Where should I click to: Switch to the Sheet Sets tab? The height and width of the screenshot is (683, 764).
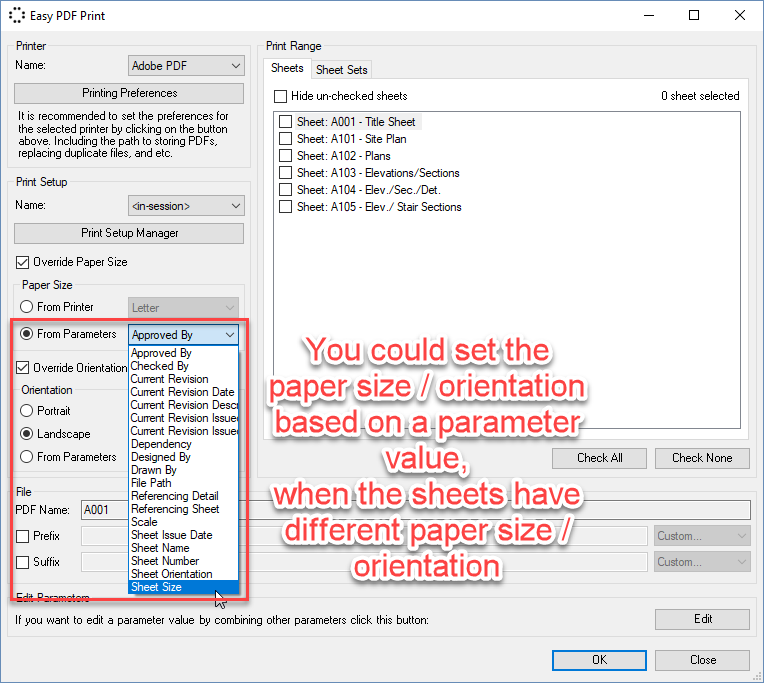point(341,70)
